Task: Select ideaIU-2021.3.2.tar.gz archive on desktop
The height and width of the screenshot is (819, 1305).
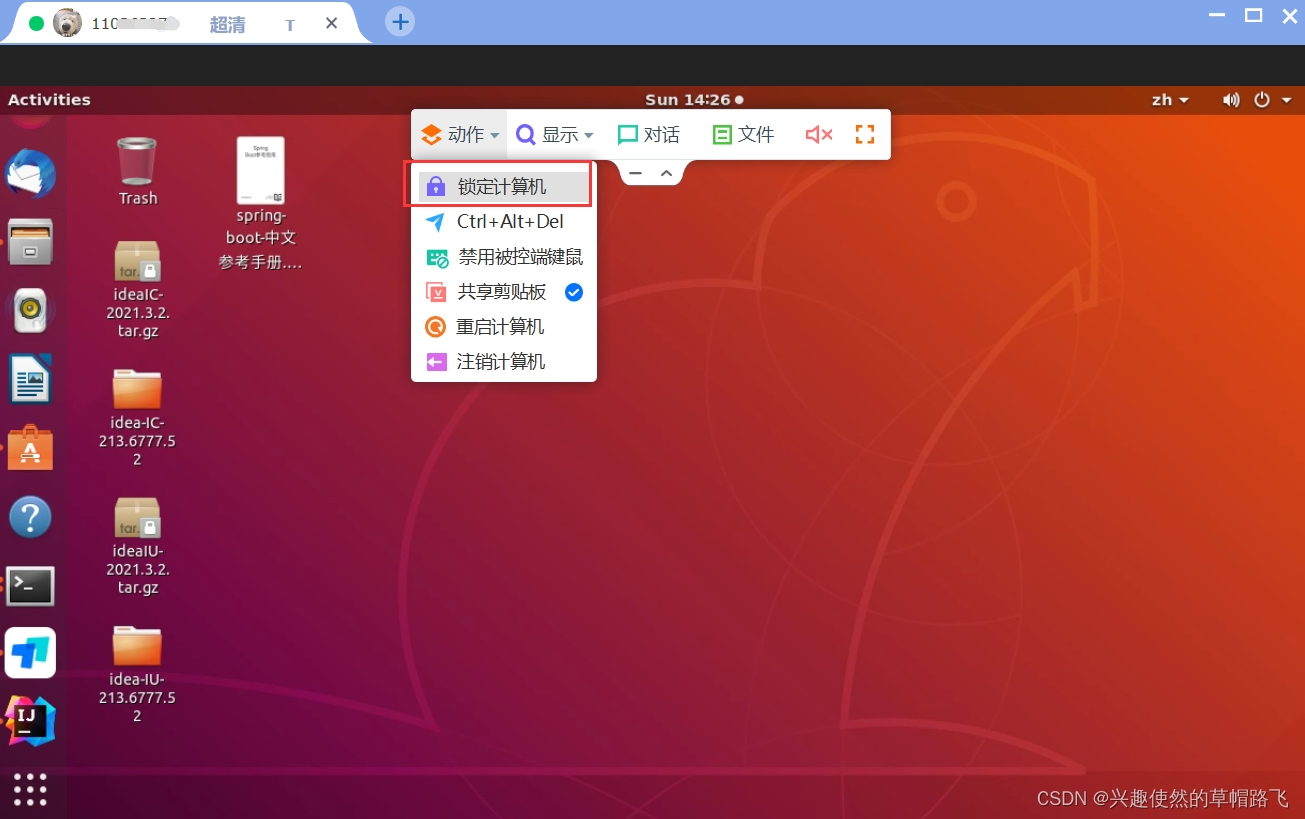Action: [137, 546]
